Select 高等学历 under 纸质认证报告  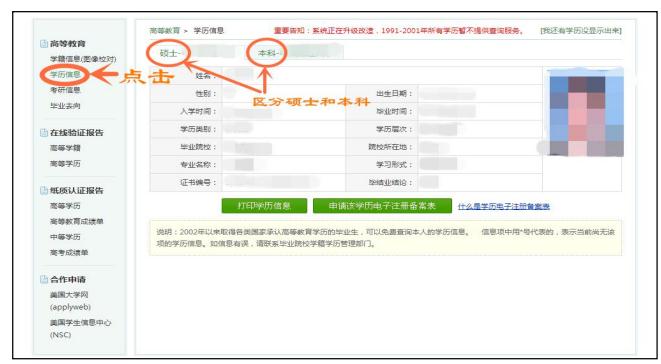[65, 206]
